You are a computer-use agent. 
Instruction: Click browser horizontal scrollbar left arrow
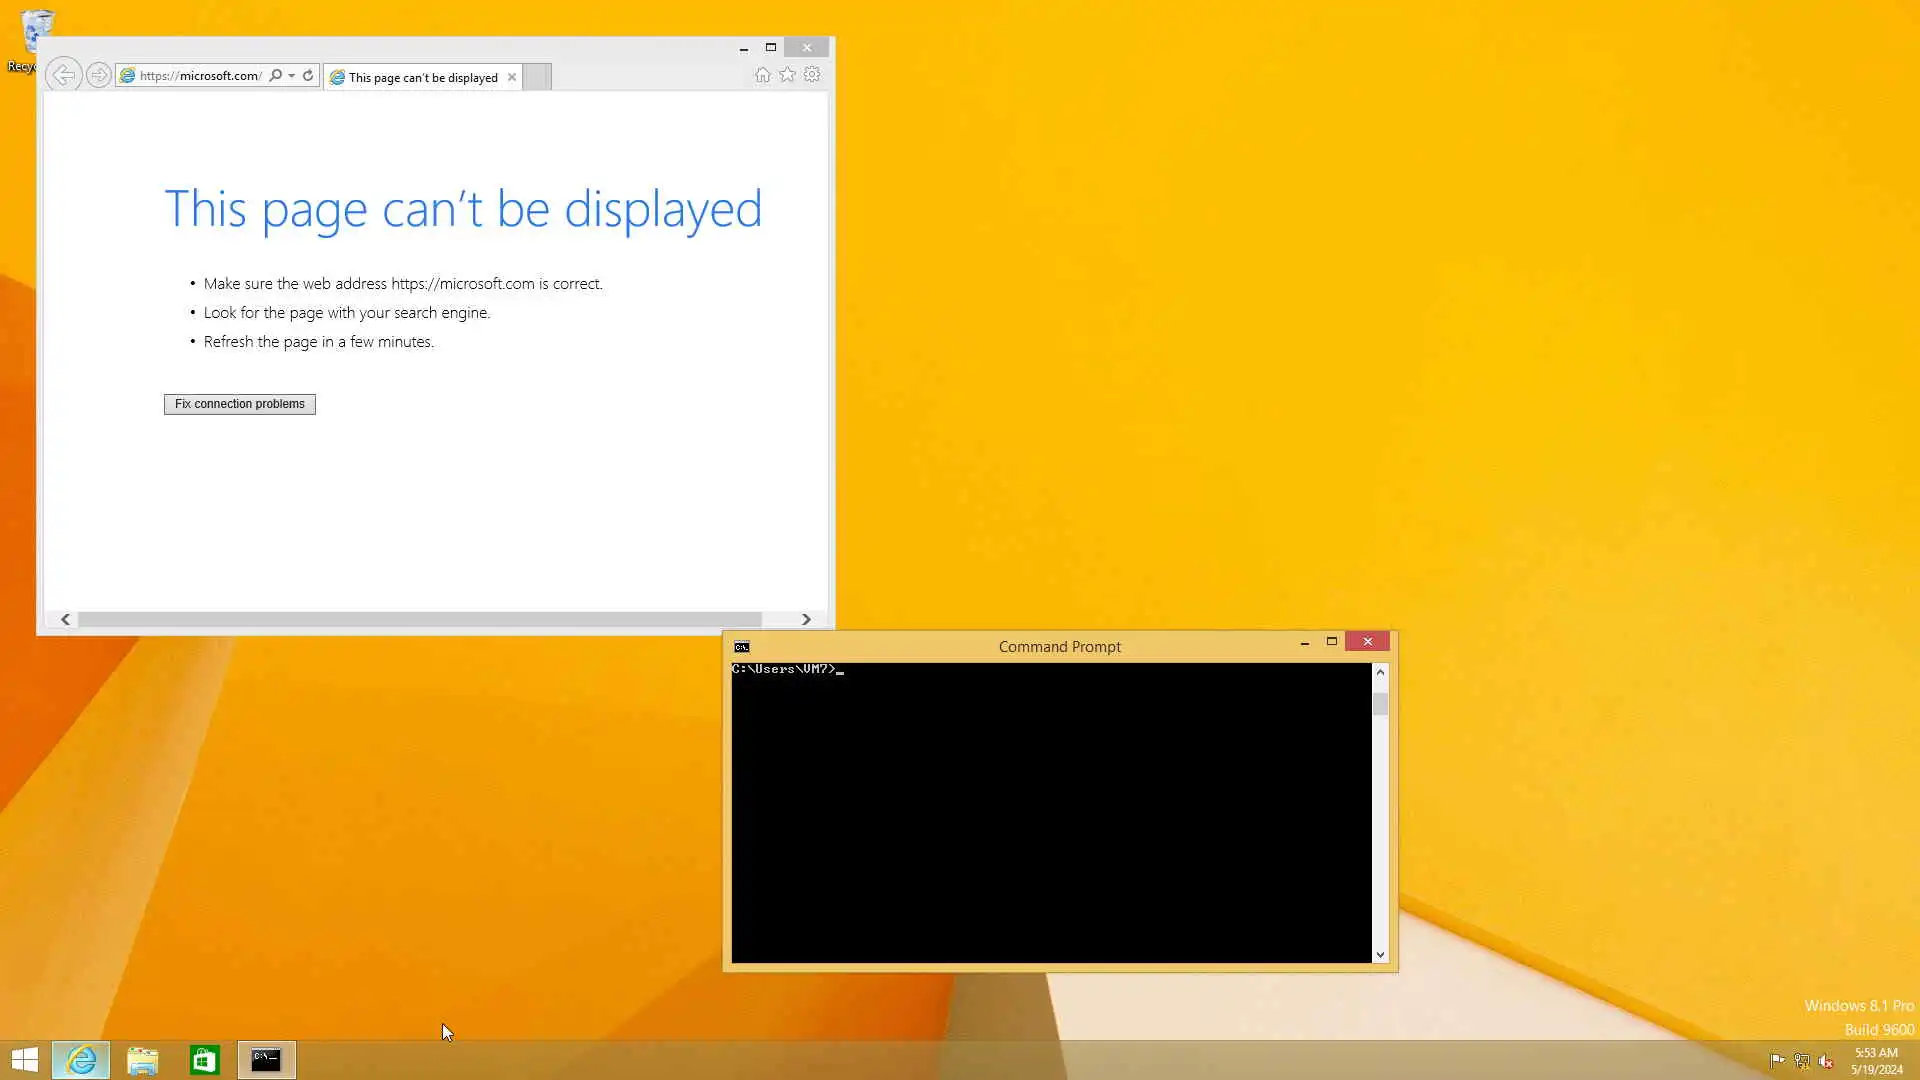[66, 620]
